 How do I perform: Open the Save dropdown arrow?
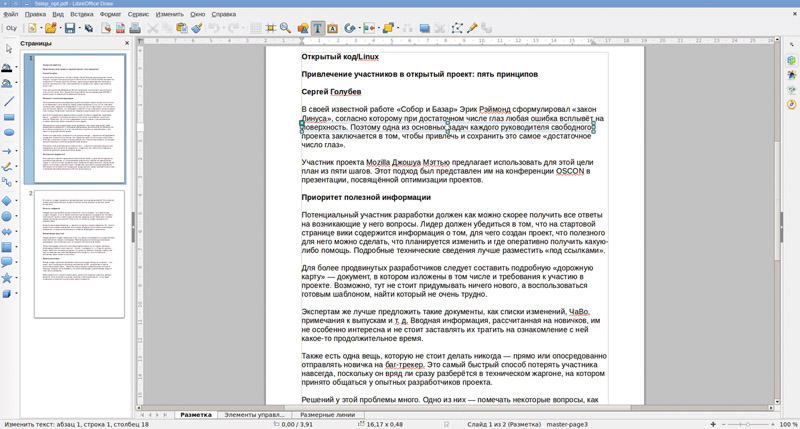[x=79, y=29]
